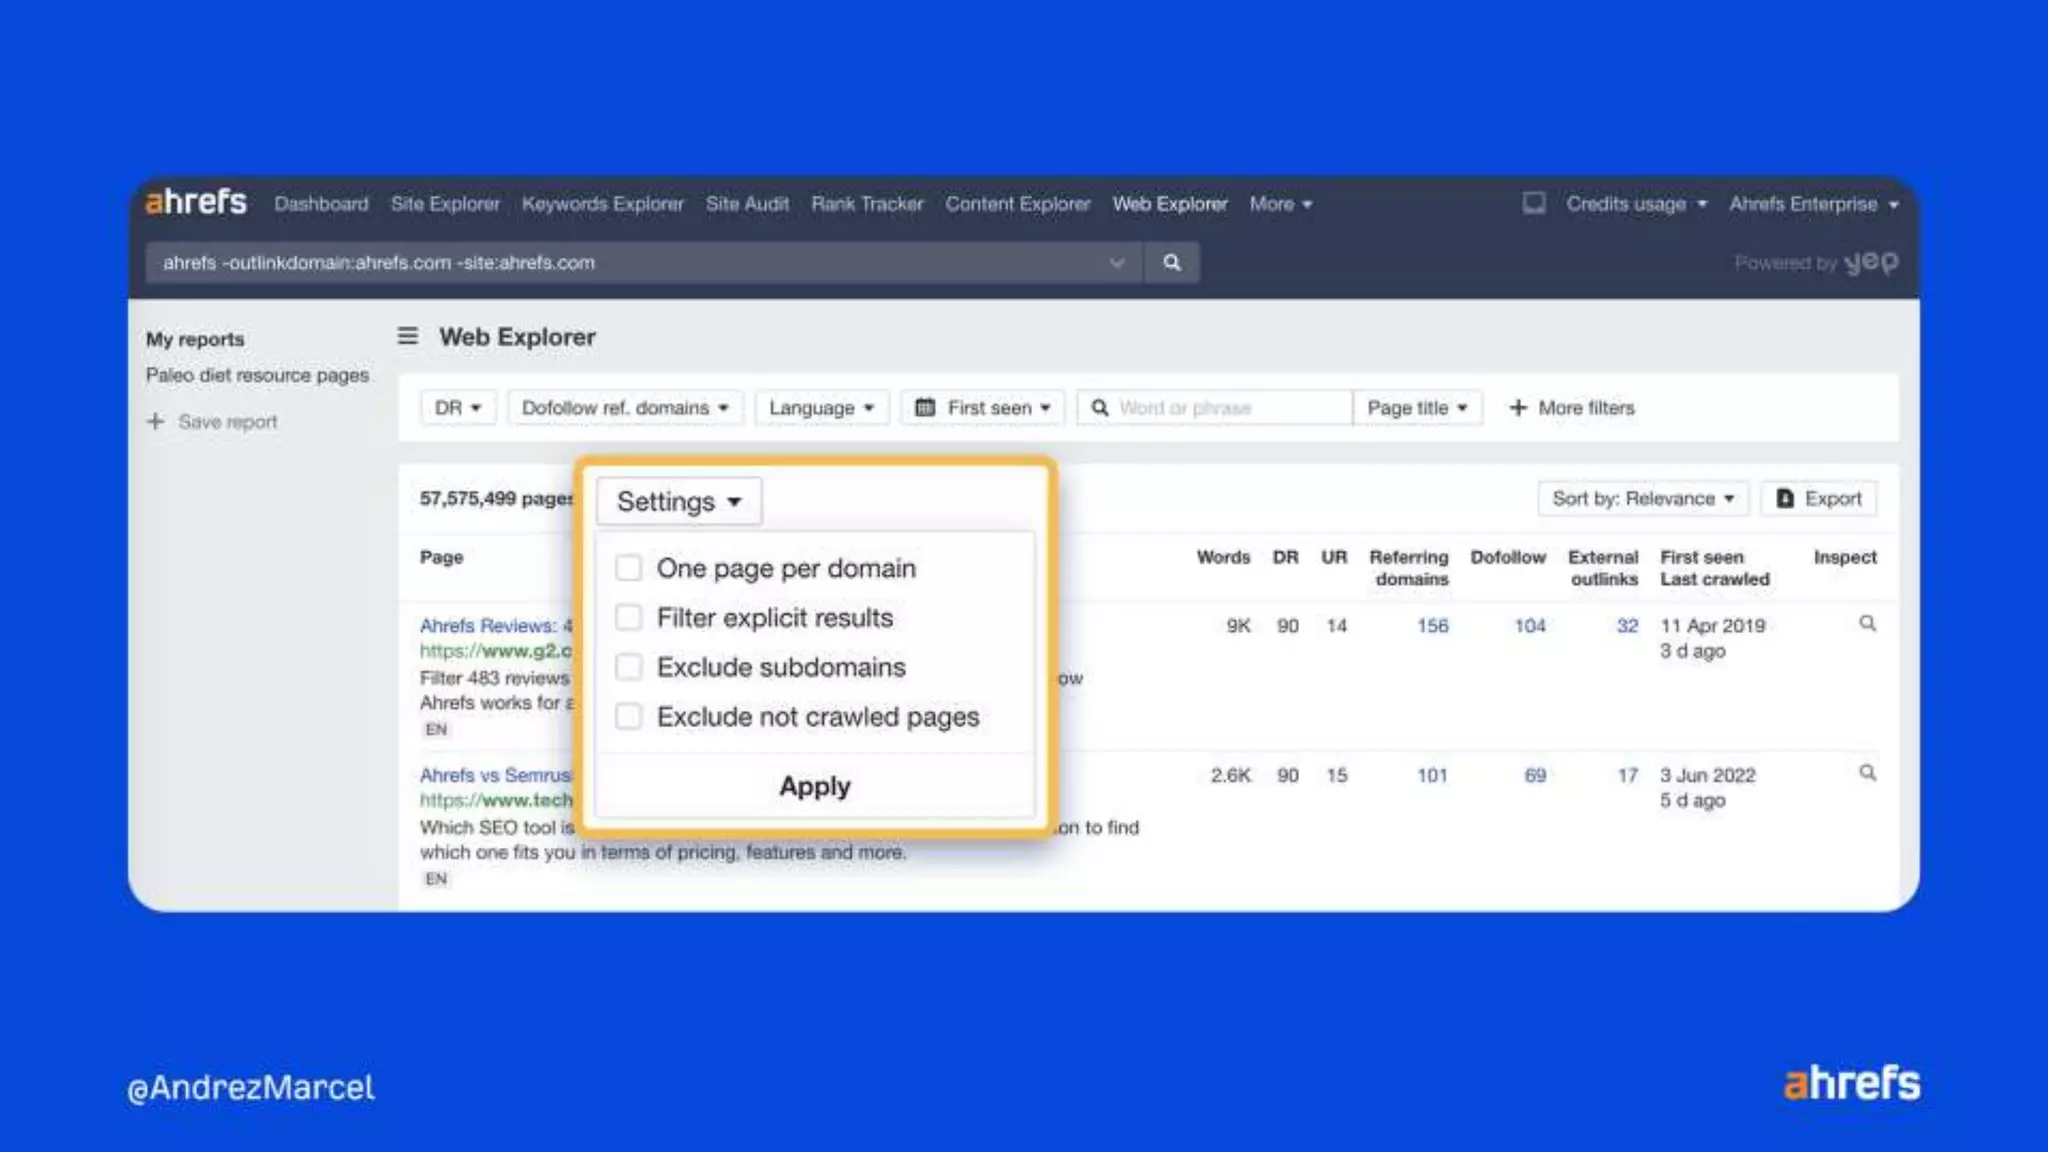This screenshot has width=2048, height=1152.
Task: Click More filters
Action: [x=1572, y=408]
